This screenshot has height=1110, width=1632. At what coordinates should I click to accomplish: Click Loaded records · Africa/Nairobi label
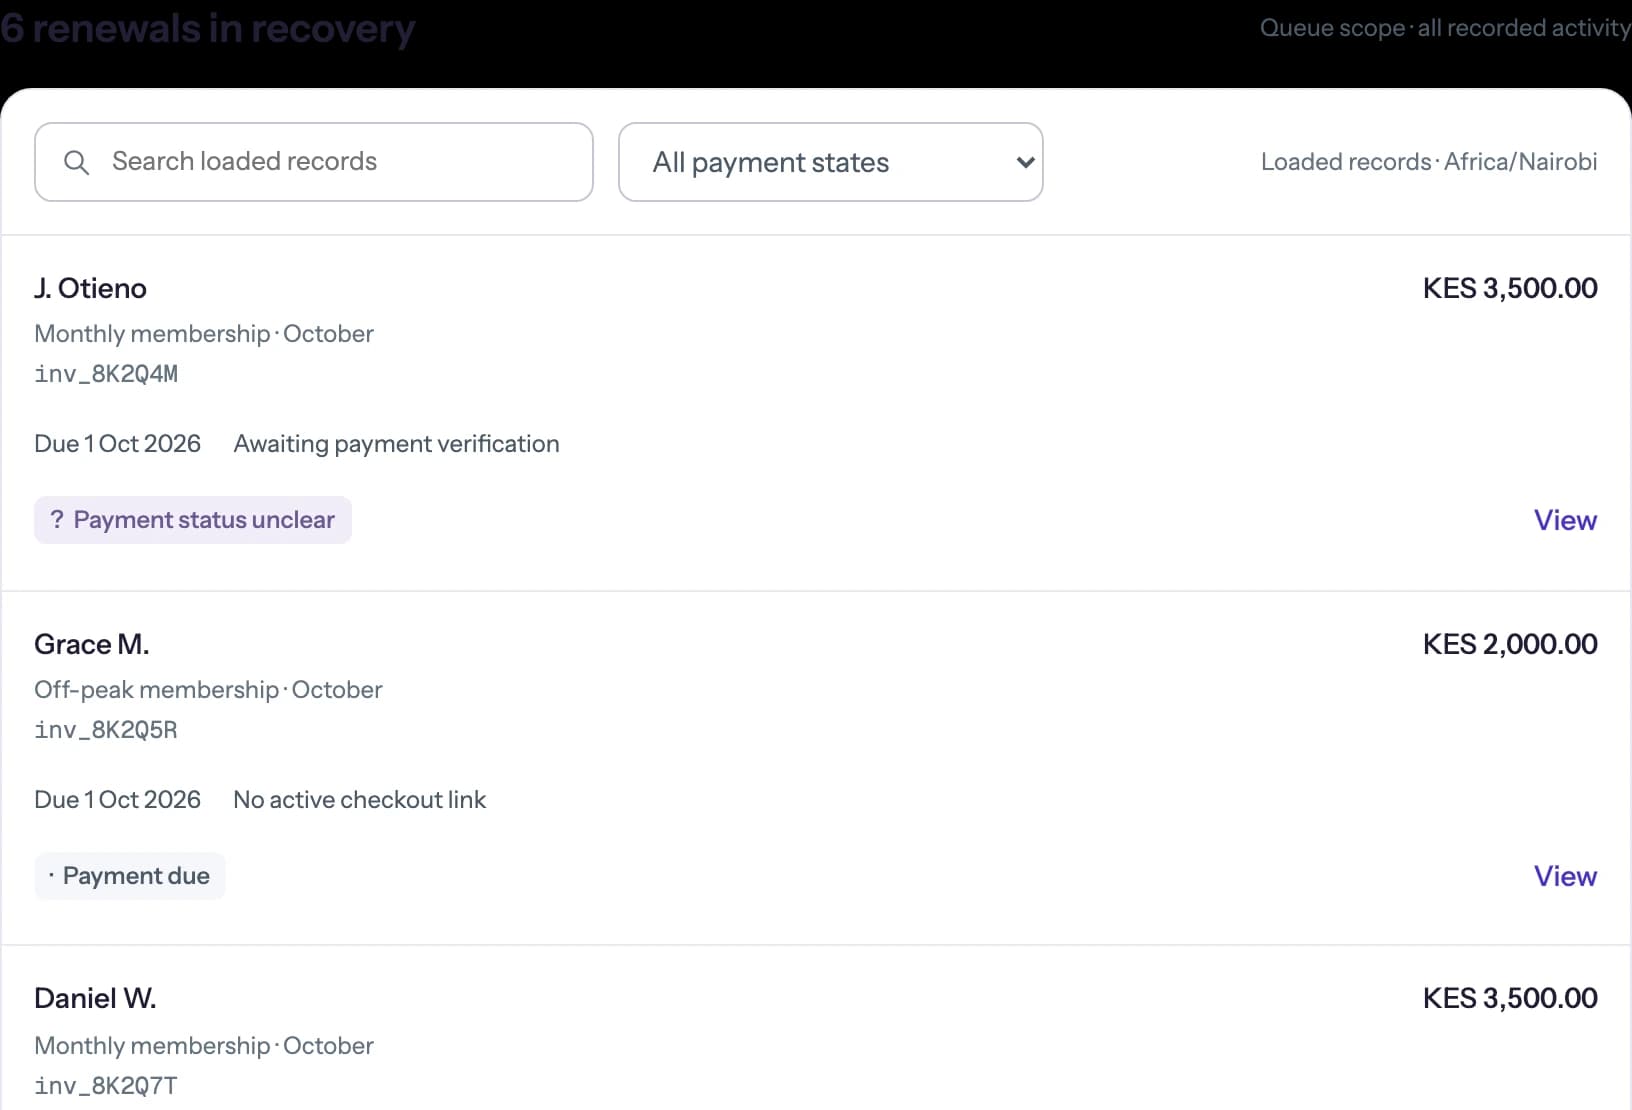click(1429, 162)
